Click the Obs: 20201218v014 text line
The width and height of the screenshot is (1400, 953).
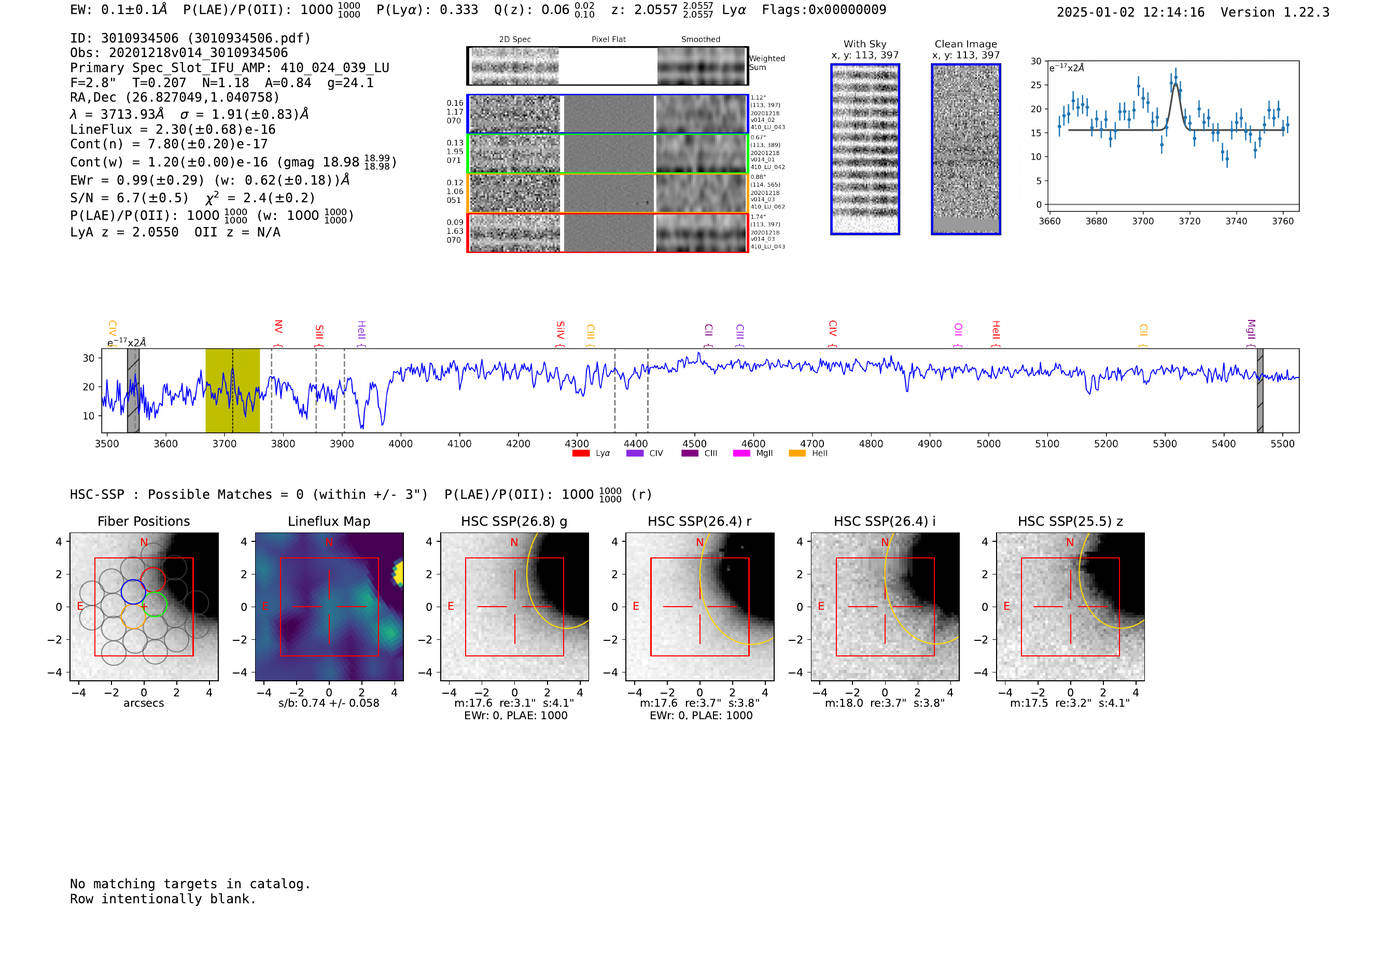pos(179,53)
